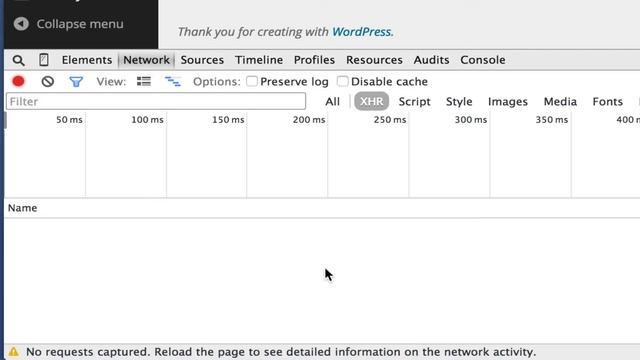Screen dimensions: 640x360
Task: Filter requests by Fonts
Action: tap(607, 102)
